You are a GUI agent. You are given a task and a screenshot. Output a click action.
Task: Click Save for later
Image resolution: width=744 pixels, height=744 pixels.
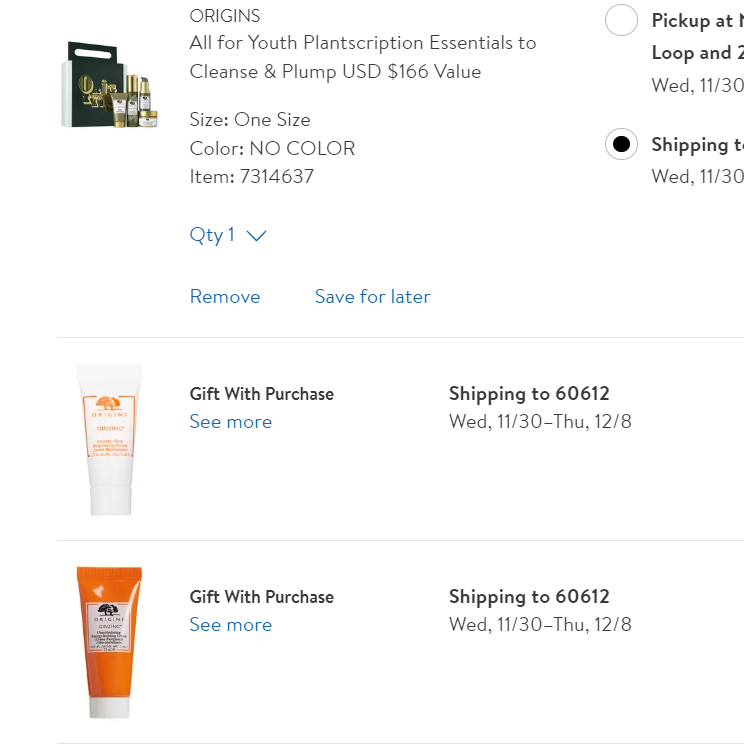click(372, 297)
